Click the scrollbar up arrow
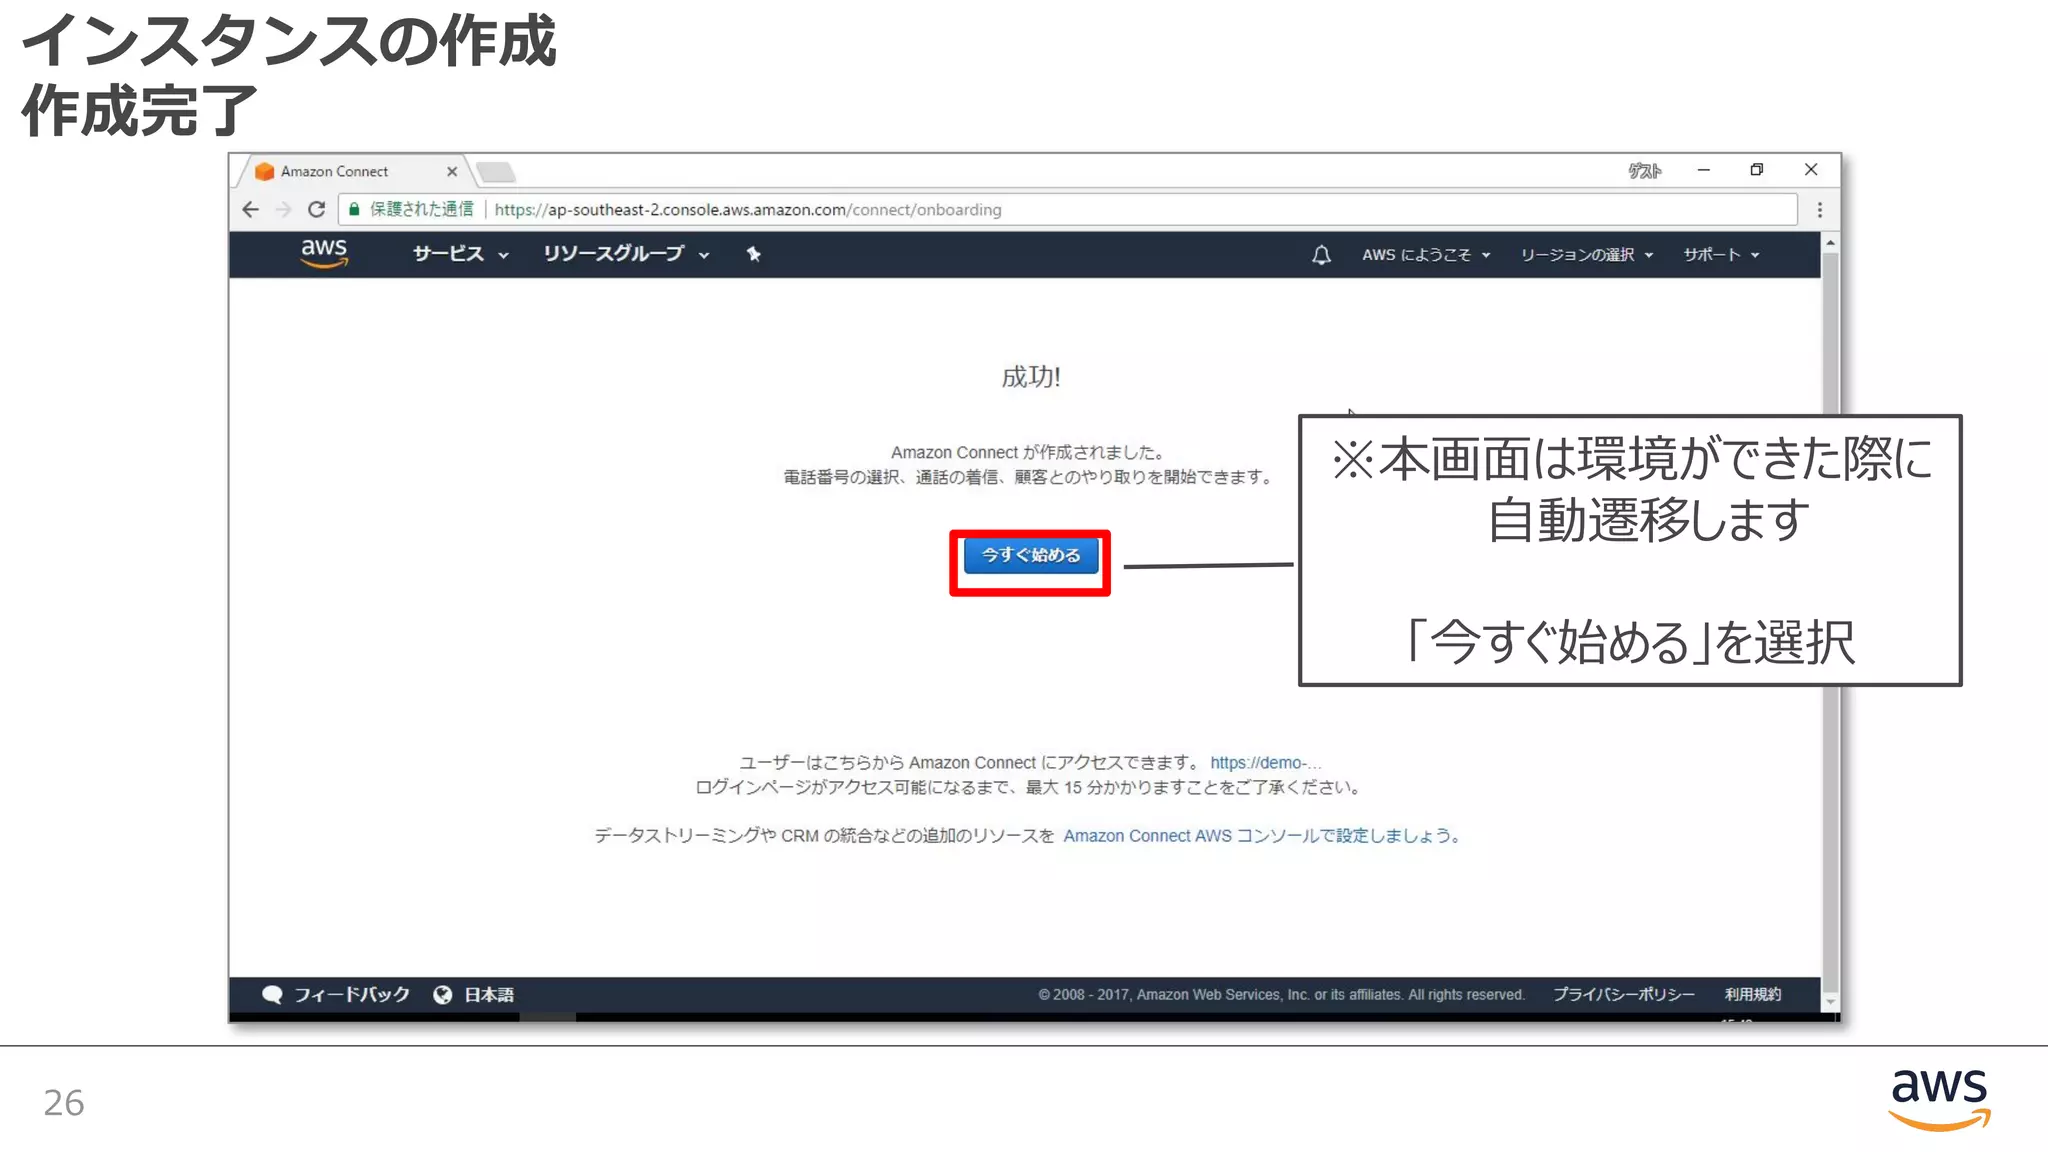This screenshot has width=2048, height=1152. coord(1830,243)
